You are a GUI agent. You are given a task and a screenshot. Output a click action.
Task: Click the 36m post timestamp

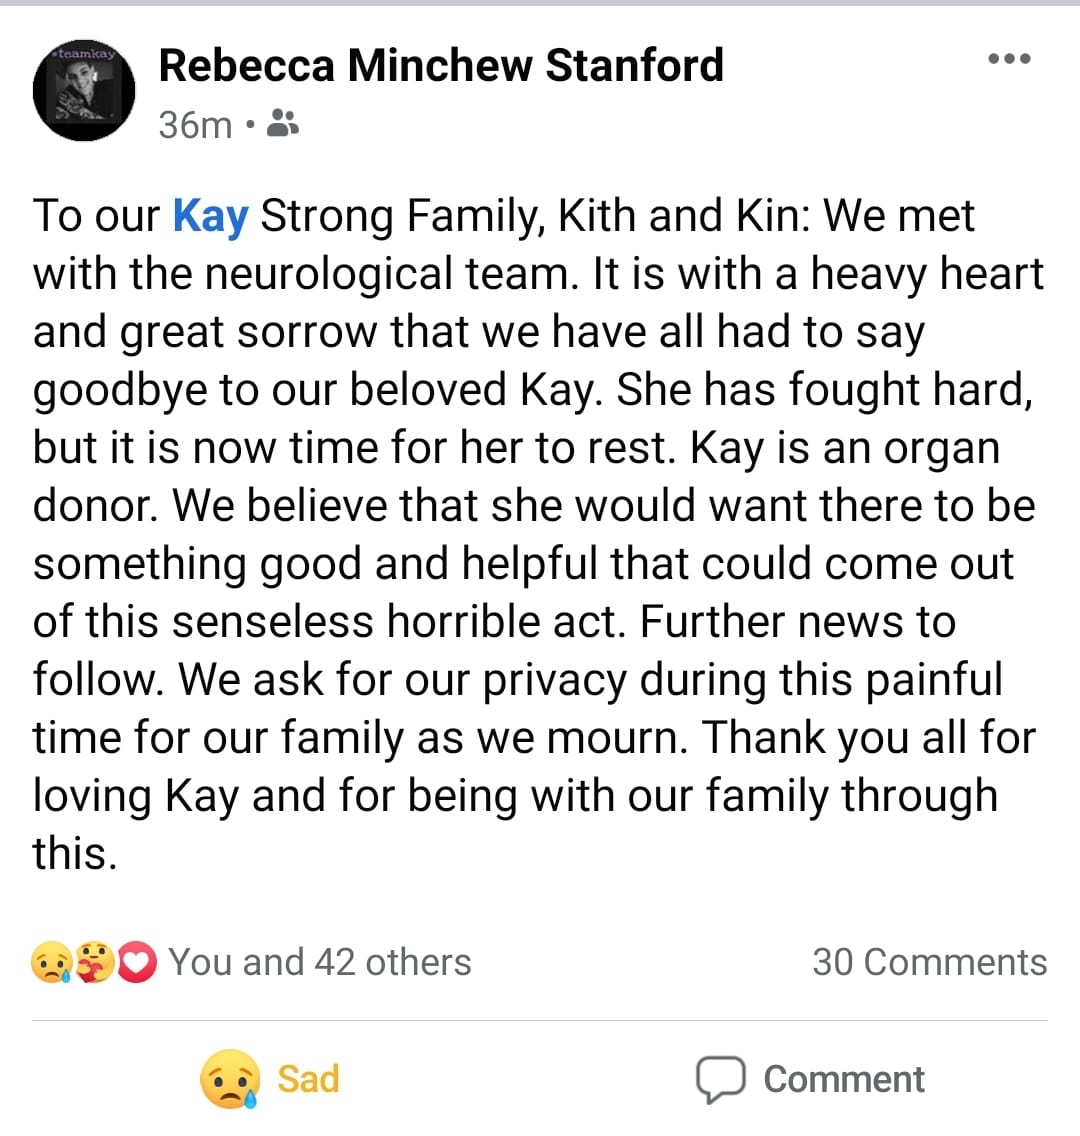tap(195, 125)
